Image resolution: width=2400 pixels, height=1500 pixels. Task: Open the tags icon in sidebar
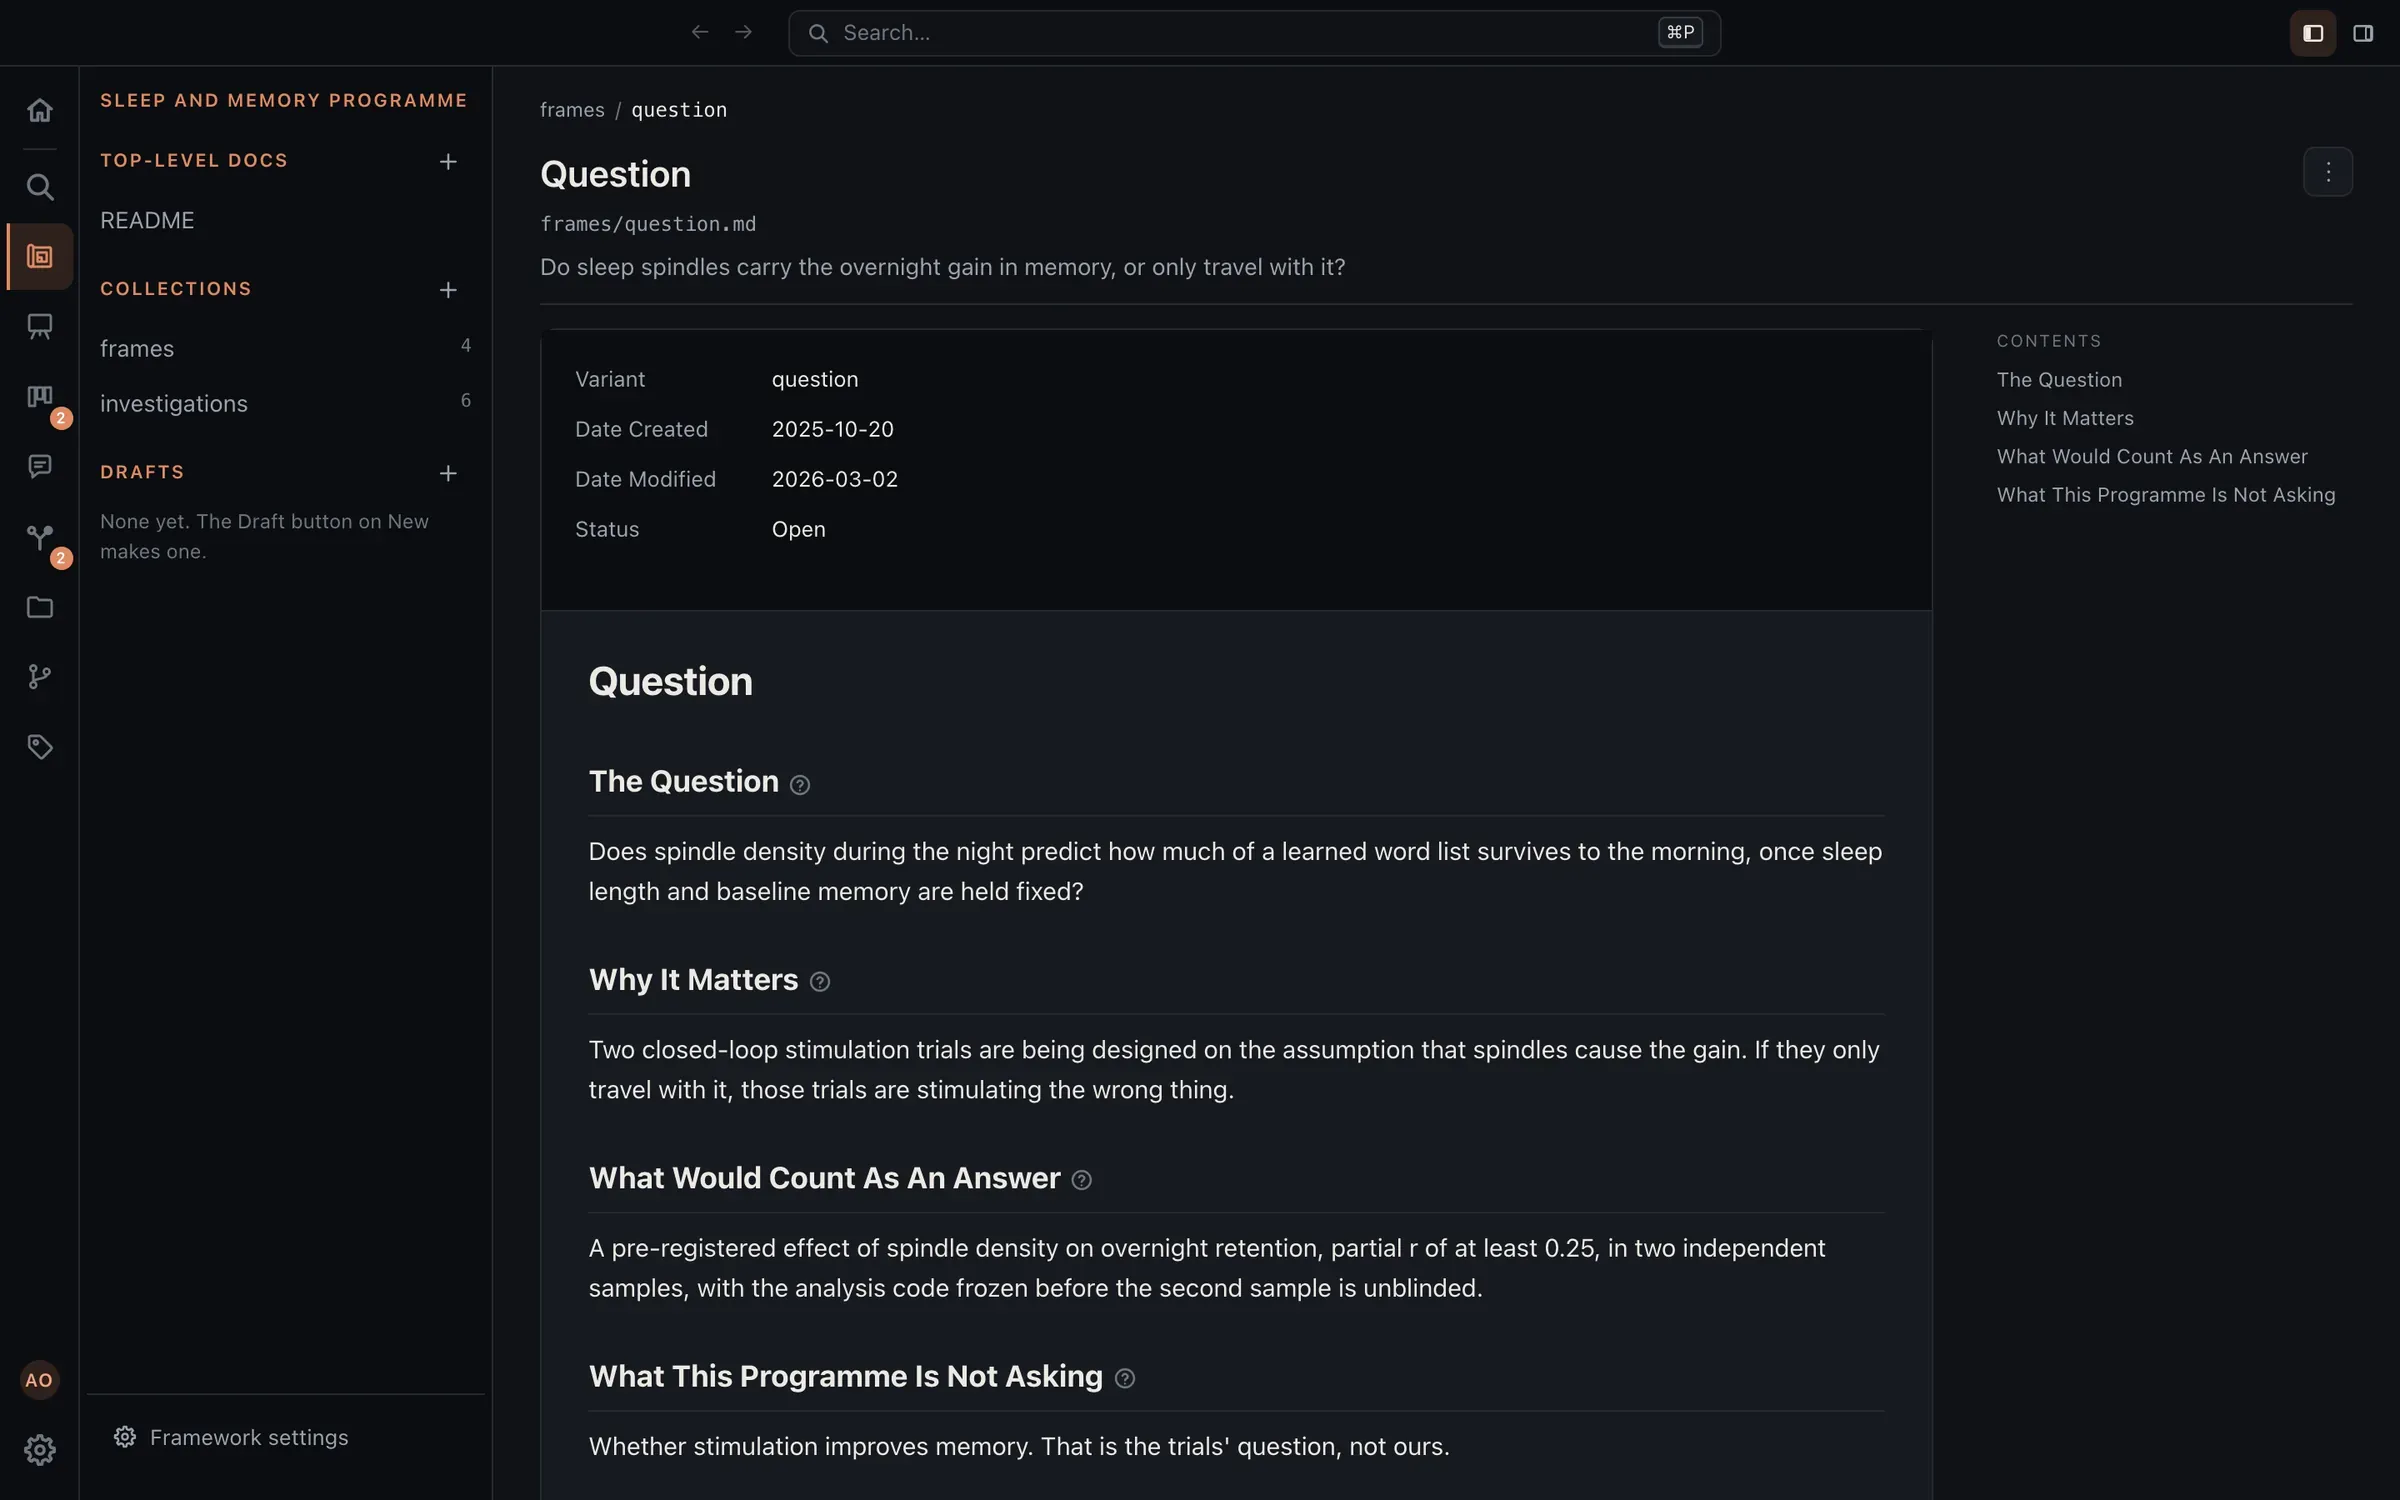click(39, 747)
